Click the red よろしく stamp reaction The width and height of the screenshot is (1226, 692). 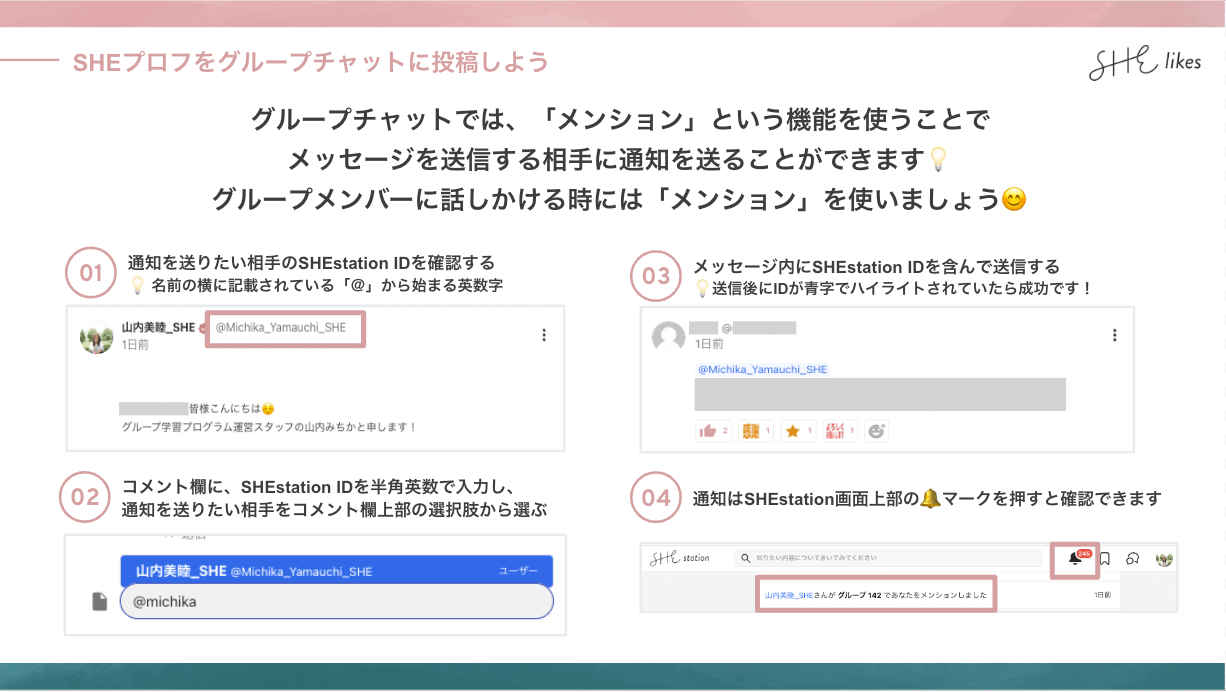(839, 431)
